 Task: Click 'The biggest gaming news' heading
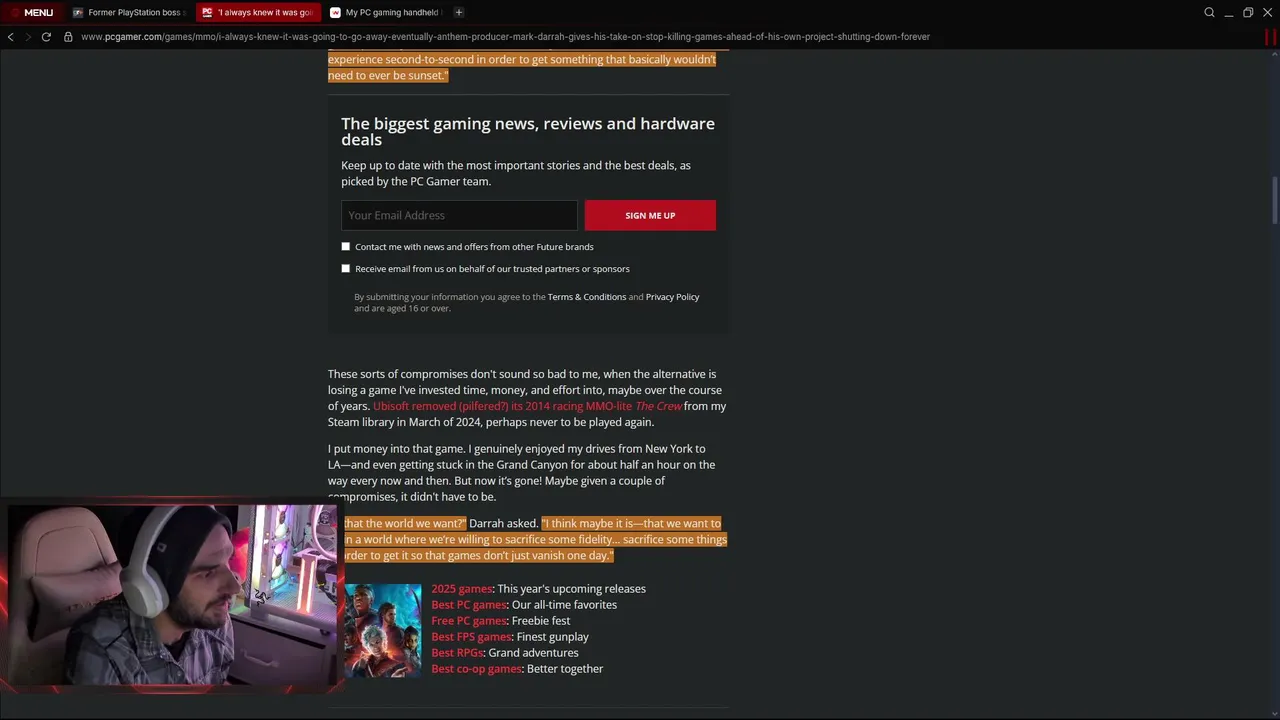click(528, 131)
